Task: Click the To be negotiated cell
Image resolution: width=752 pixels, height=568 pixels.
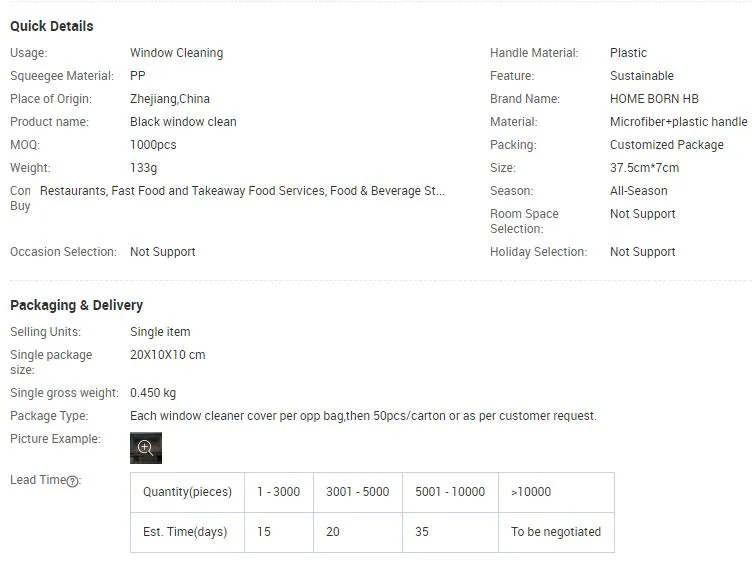Action: [556, 532]
